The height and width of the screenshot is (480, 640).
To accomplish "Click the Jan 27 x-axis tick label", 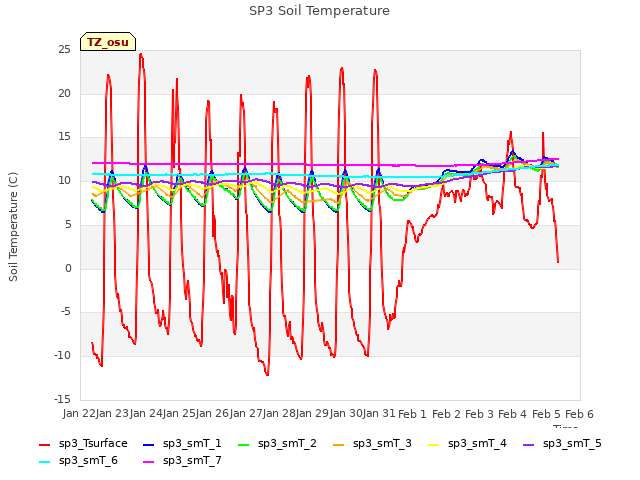I will tap(246, 413).
